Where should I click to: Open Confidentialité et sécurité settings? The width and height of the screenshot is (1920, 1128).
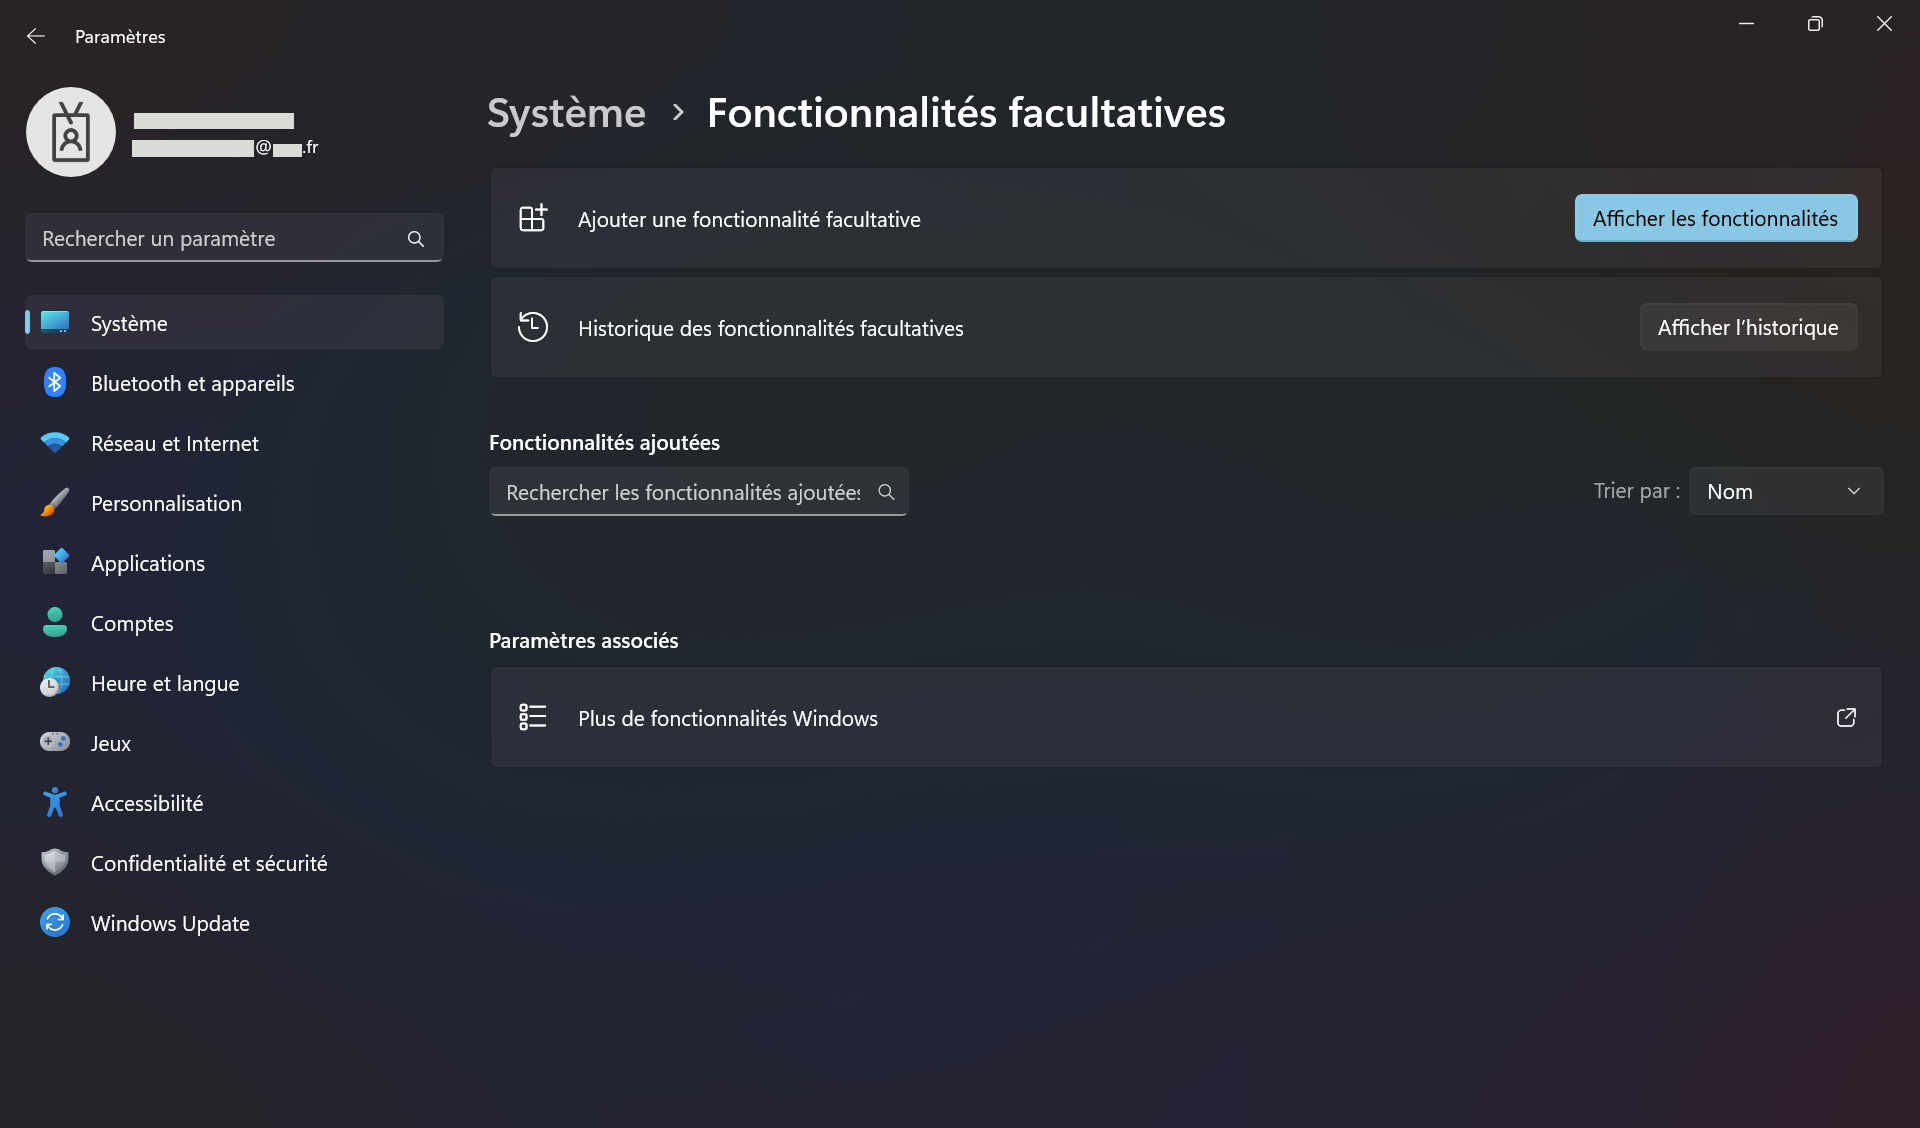tap(209, 863)
